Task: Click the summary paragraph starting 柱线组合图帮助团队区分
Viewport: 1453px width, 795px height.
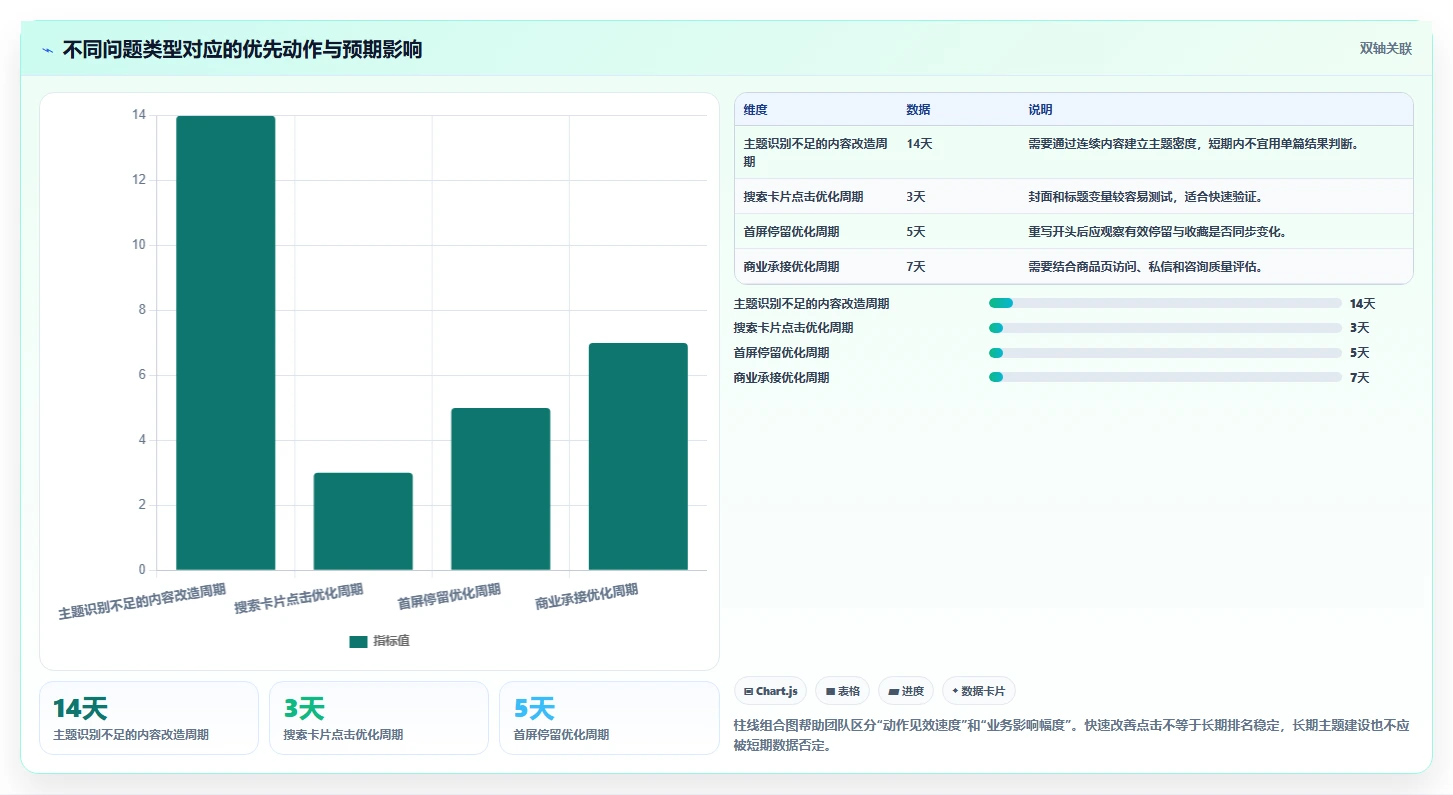Action: pos(1071,735)
